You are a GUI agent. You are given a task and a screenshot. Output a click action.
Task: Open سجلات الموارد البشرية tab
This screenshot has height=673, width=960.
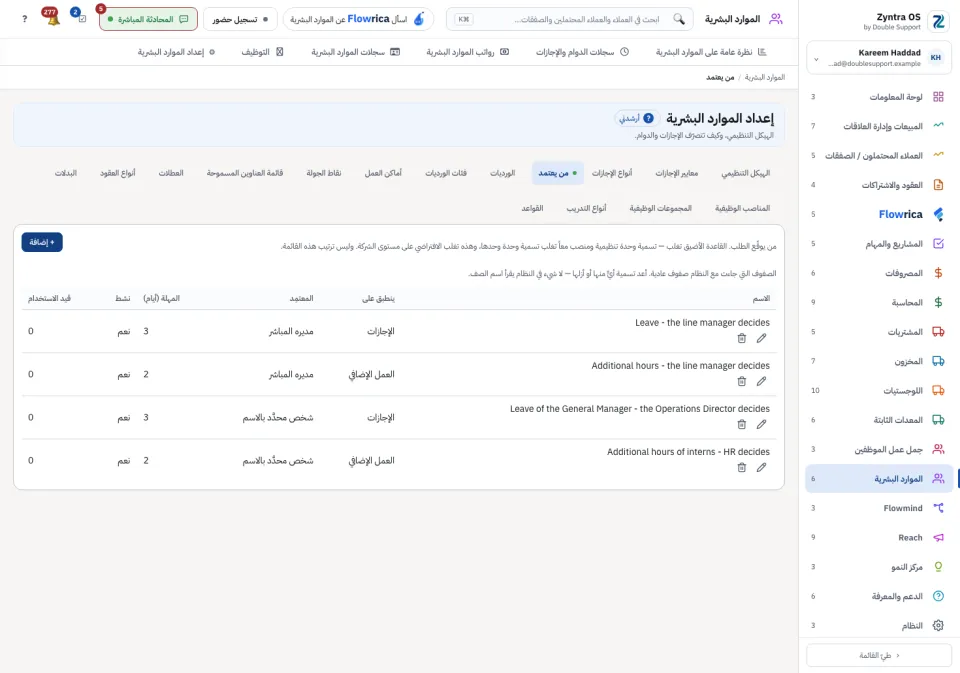pos(356,52)
